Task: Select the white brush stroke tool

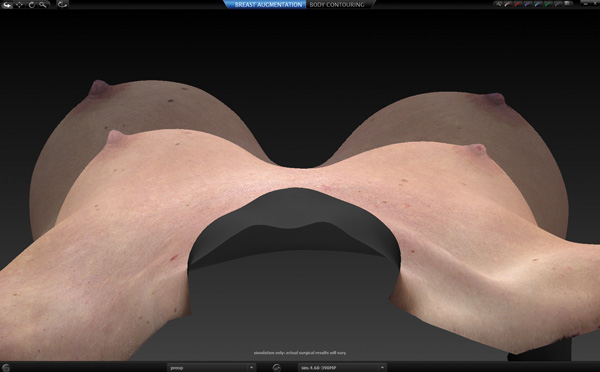Action: click(x=508, y=4)
